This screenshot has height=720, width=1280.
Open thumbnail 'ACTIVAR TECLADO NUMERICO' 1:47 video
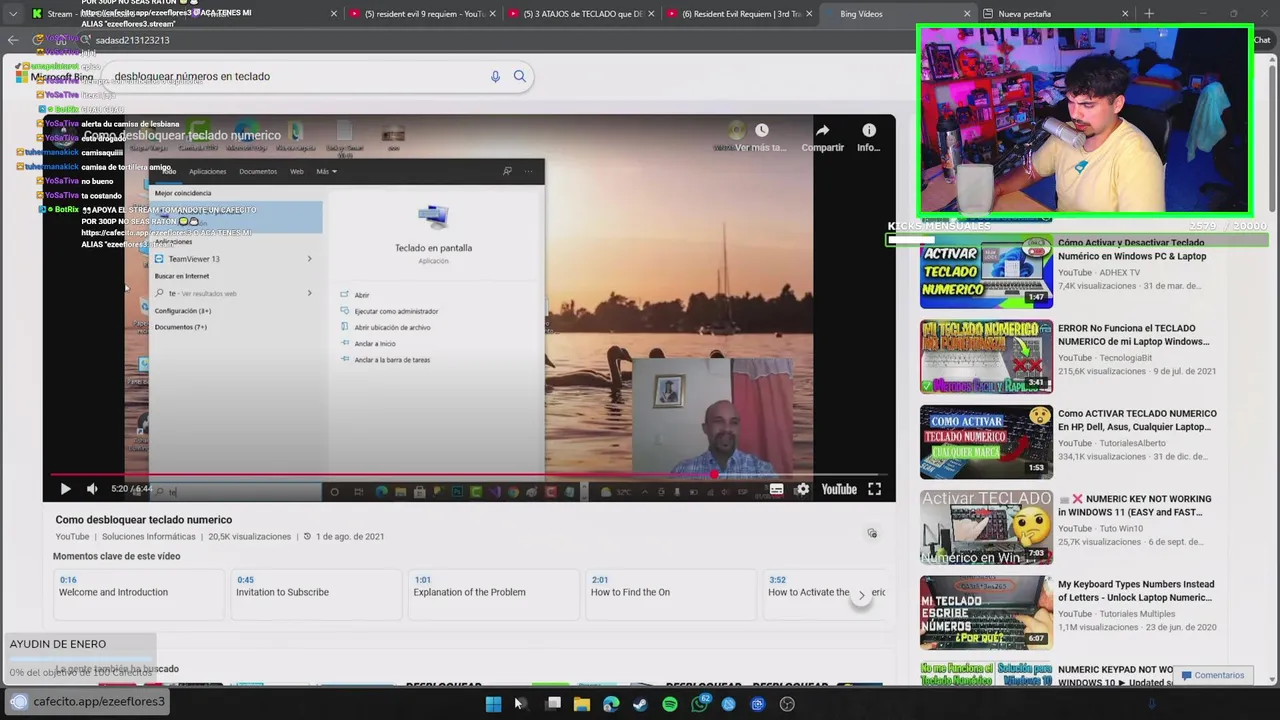coord(986,271)
